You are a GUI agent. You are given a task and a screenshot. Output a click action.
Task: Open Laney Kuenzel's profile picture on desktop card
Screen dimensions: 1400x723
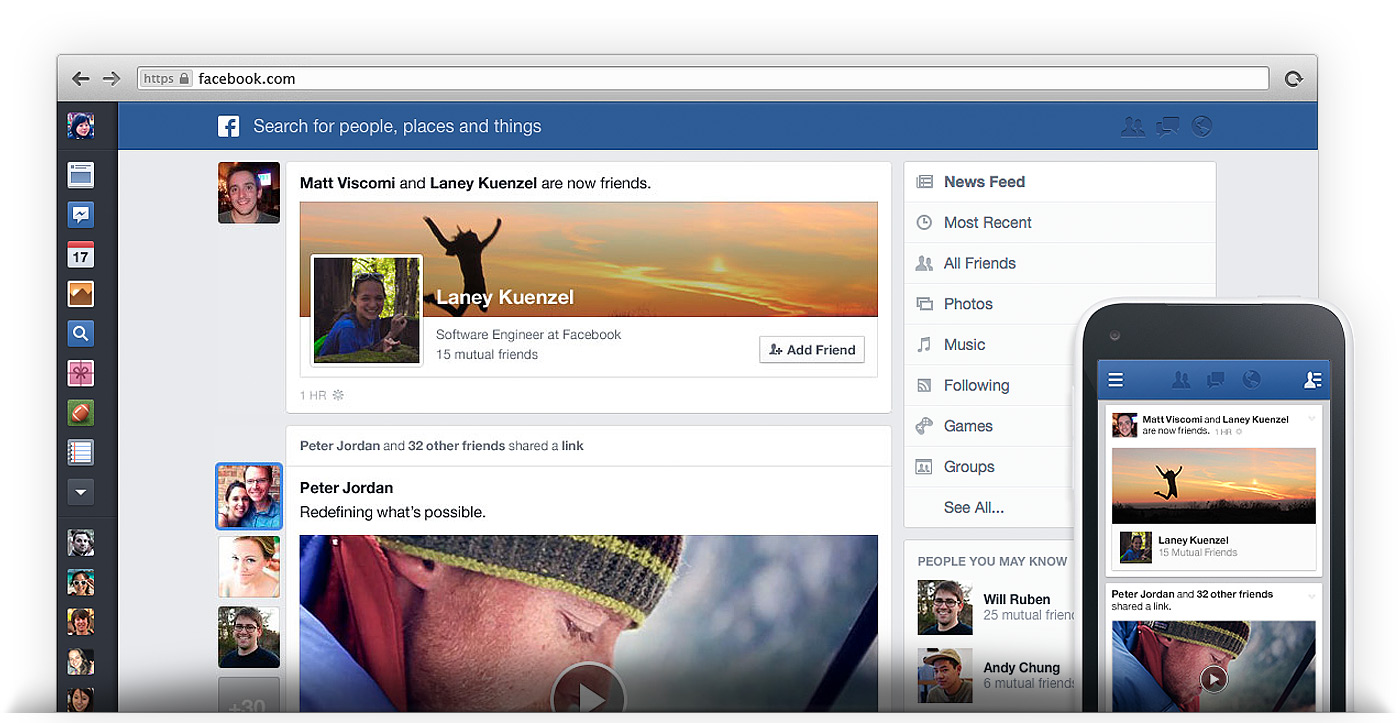tap(367, 310)
